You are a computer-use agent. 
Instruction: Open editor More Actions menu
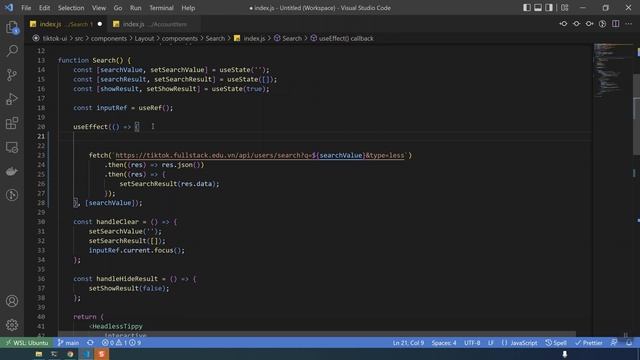coord(629,24)
